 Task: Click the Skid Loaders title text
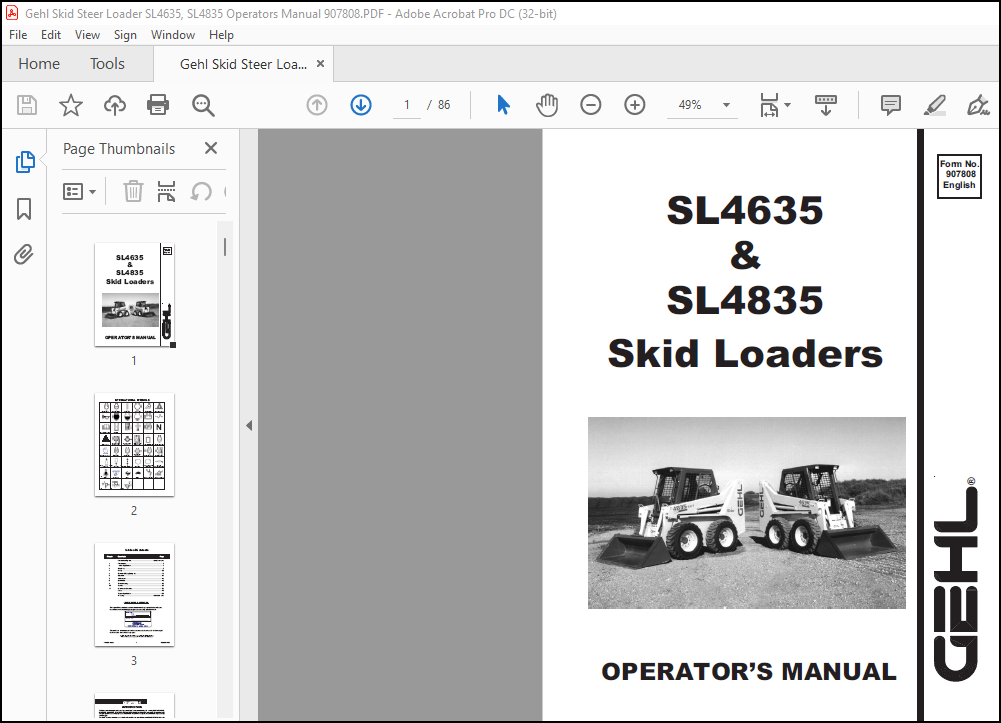pyautogui.click(x=745, y=354)
